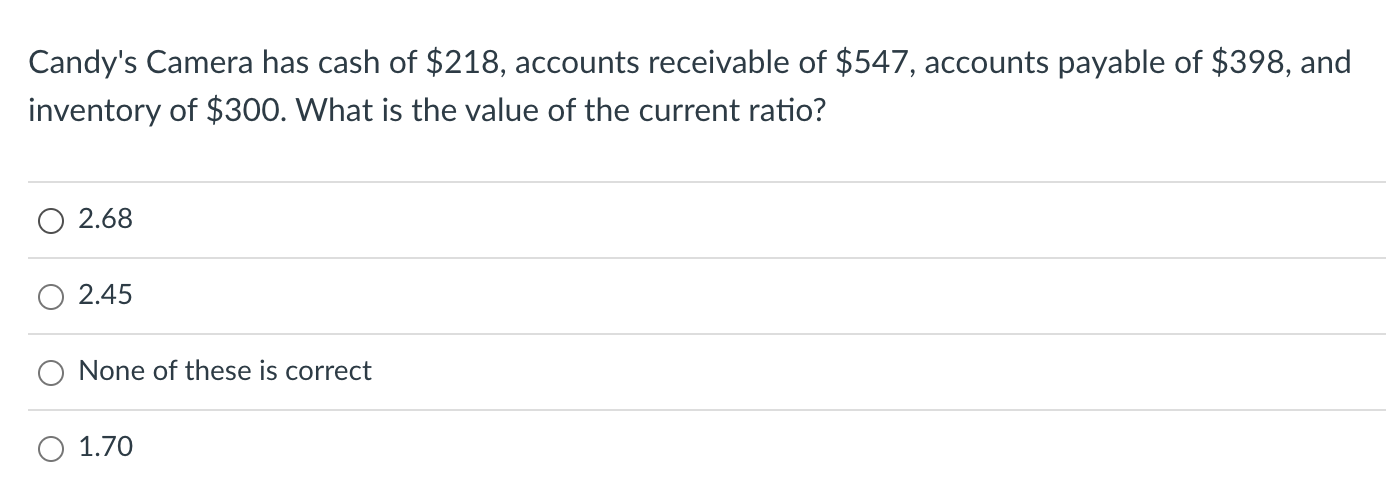
Task: Mark the 'None of these is correct' radio circle
Action: [52, 373]
